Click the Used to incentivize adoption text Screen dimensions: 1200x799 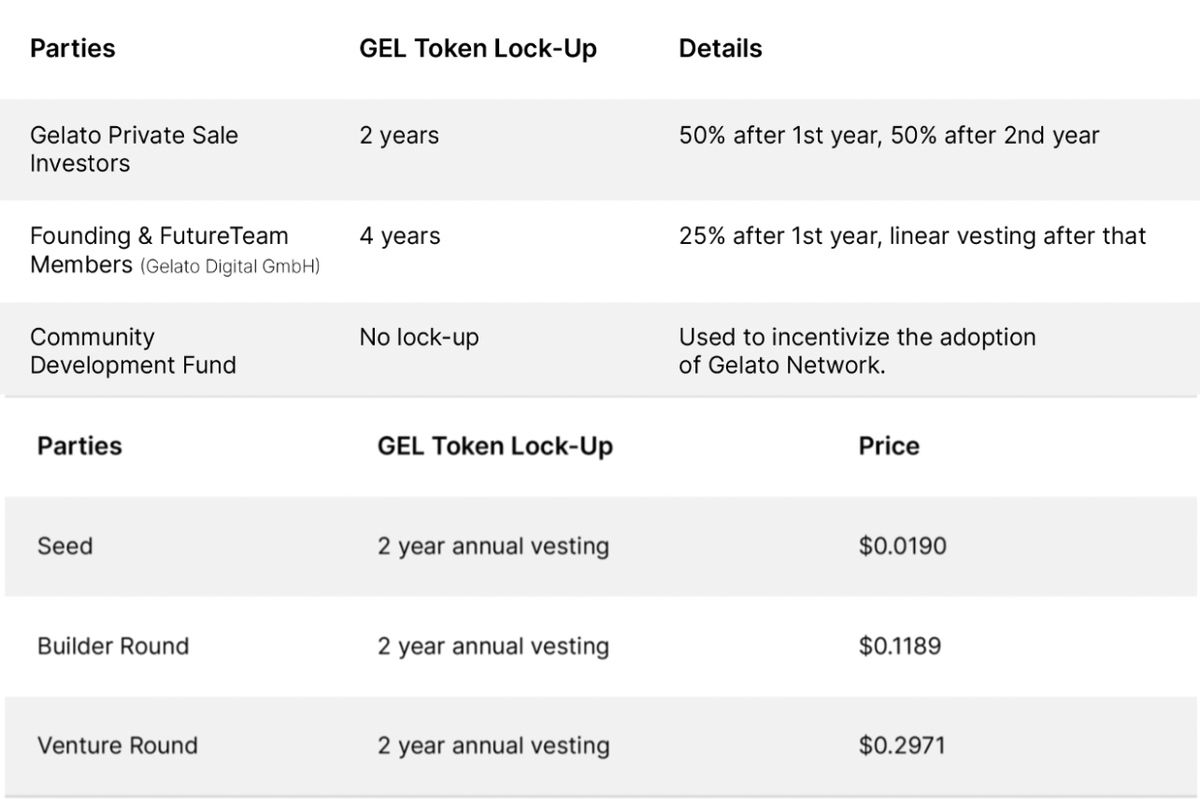click(857, 351)
